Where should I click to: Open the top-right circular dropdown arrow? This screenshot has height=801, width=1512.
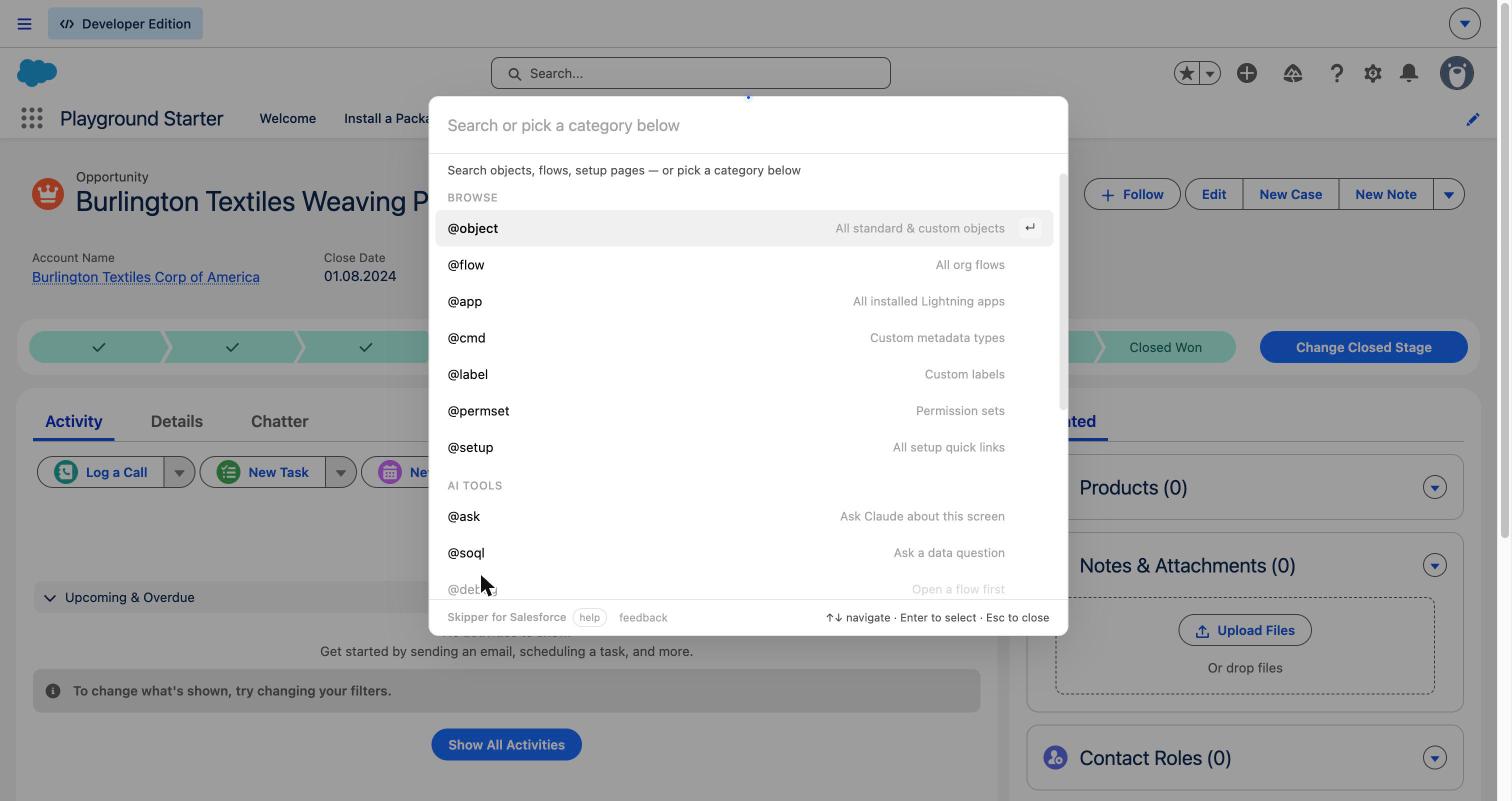(x=1465, y=23)
